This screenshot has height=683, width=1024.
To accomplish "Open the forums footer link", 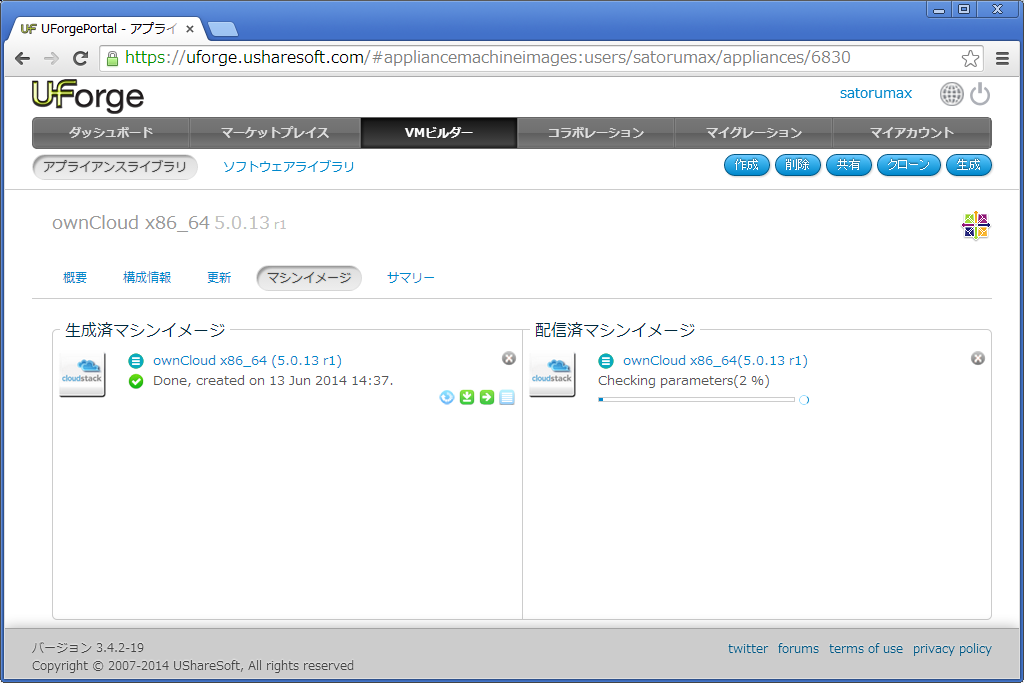I will pyautogui.click(x=798, y=648).
